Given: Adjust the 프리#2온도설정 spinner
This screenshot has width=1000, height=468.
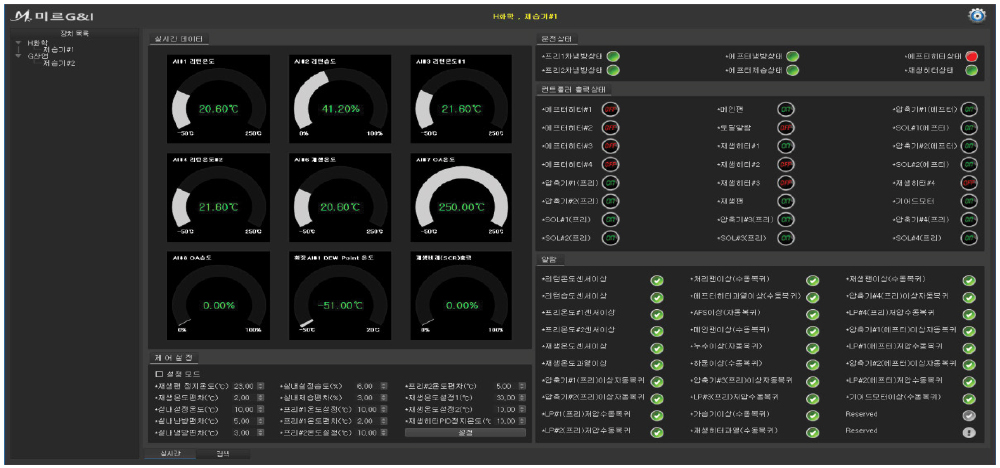Looking at the screenshot, I should 383,433.
